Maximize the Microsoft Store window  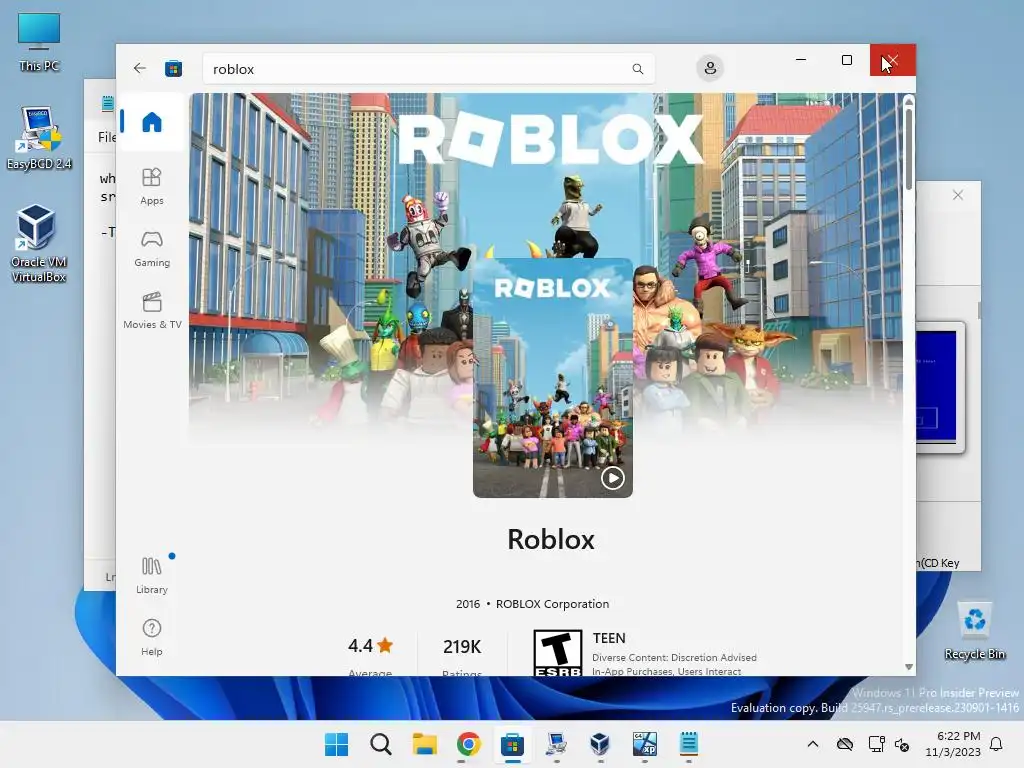point(847,60)
